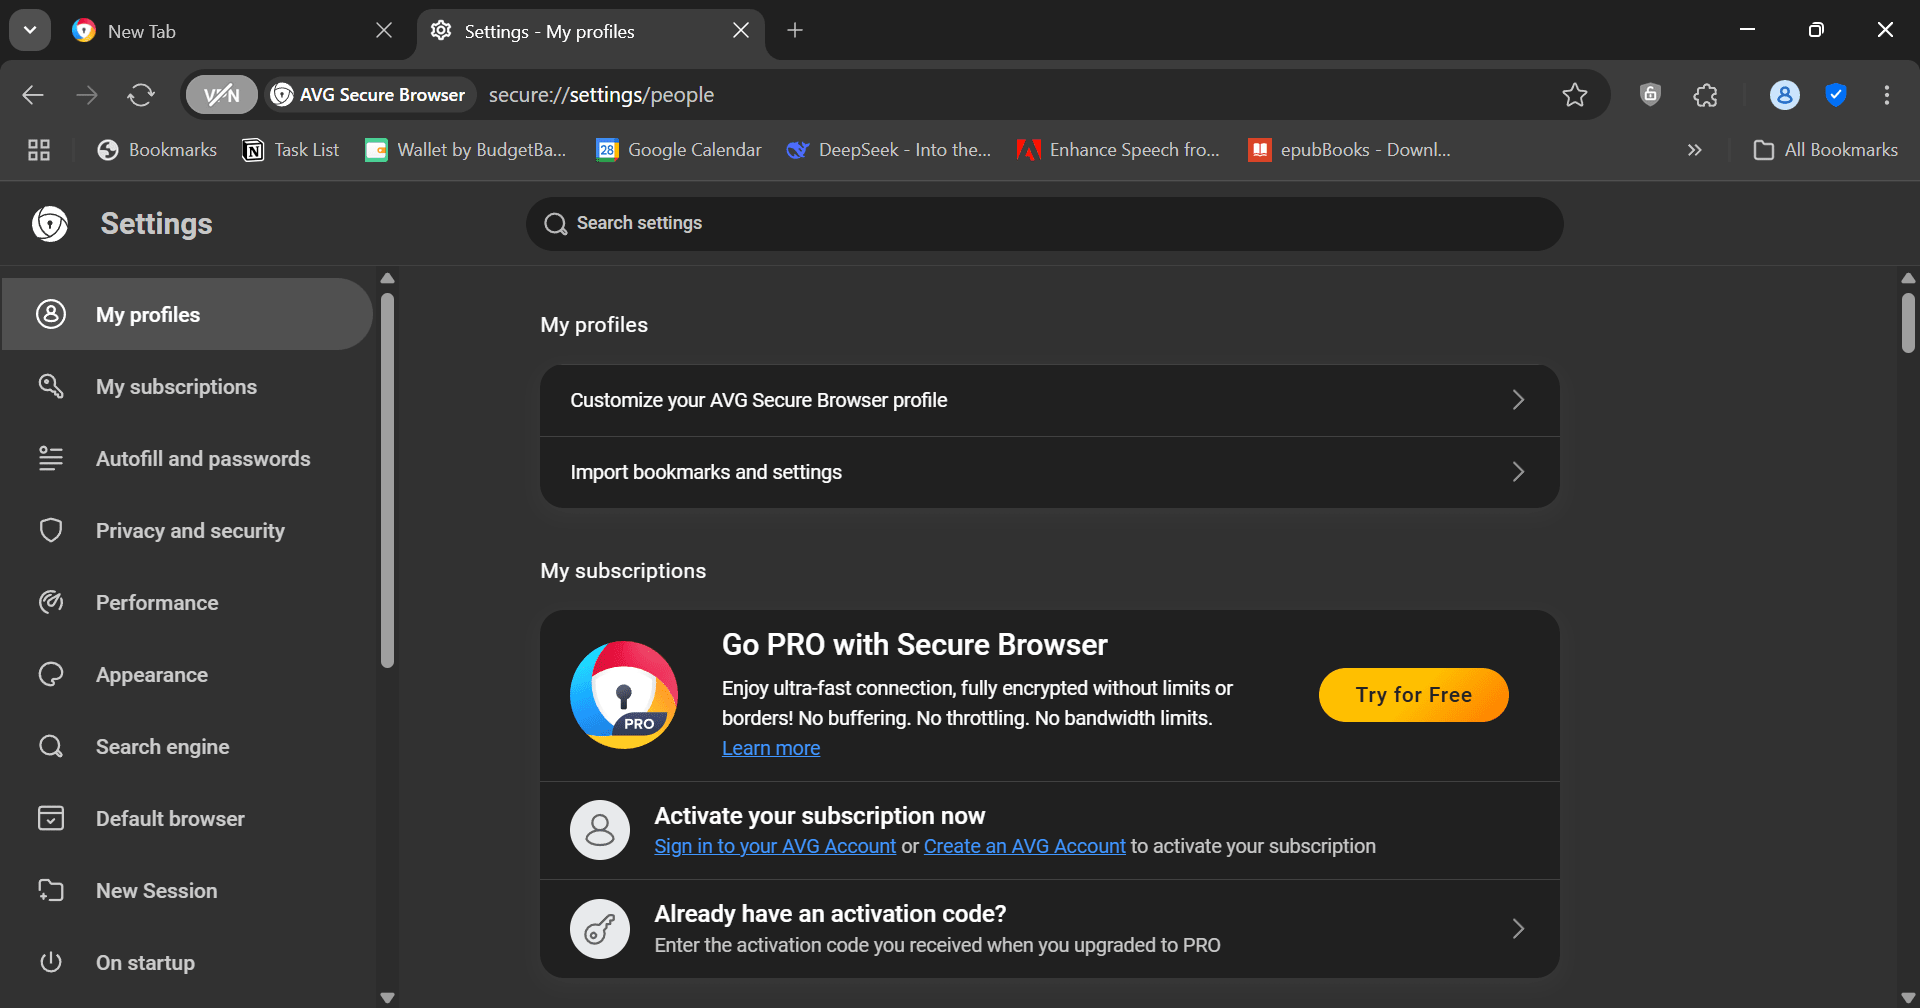Select My profiles in sidebar

click(x=187, y=315)
